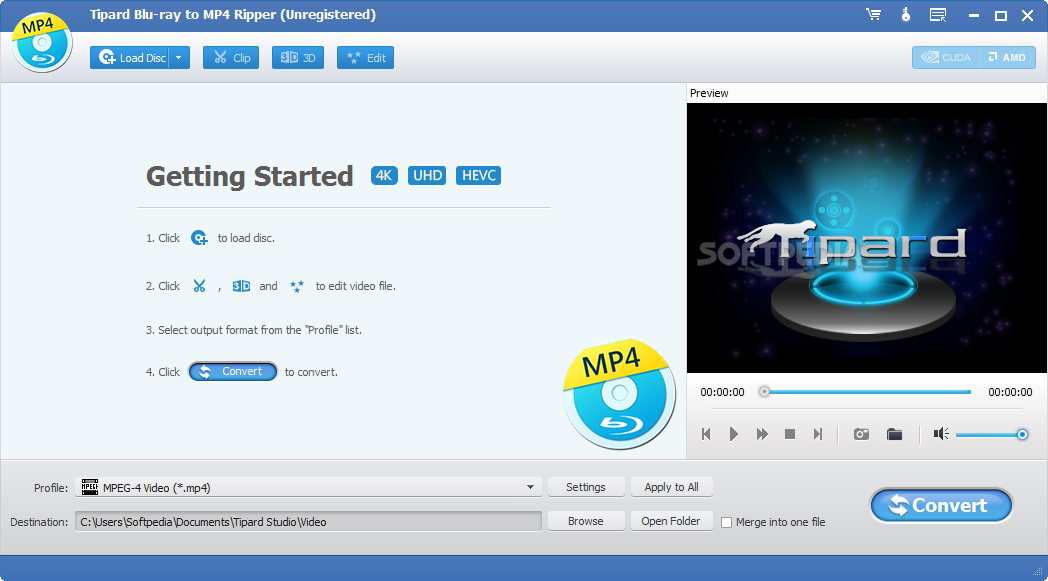Close the Tipard window

point(1027,15)
